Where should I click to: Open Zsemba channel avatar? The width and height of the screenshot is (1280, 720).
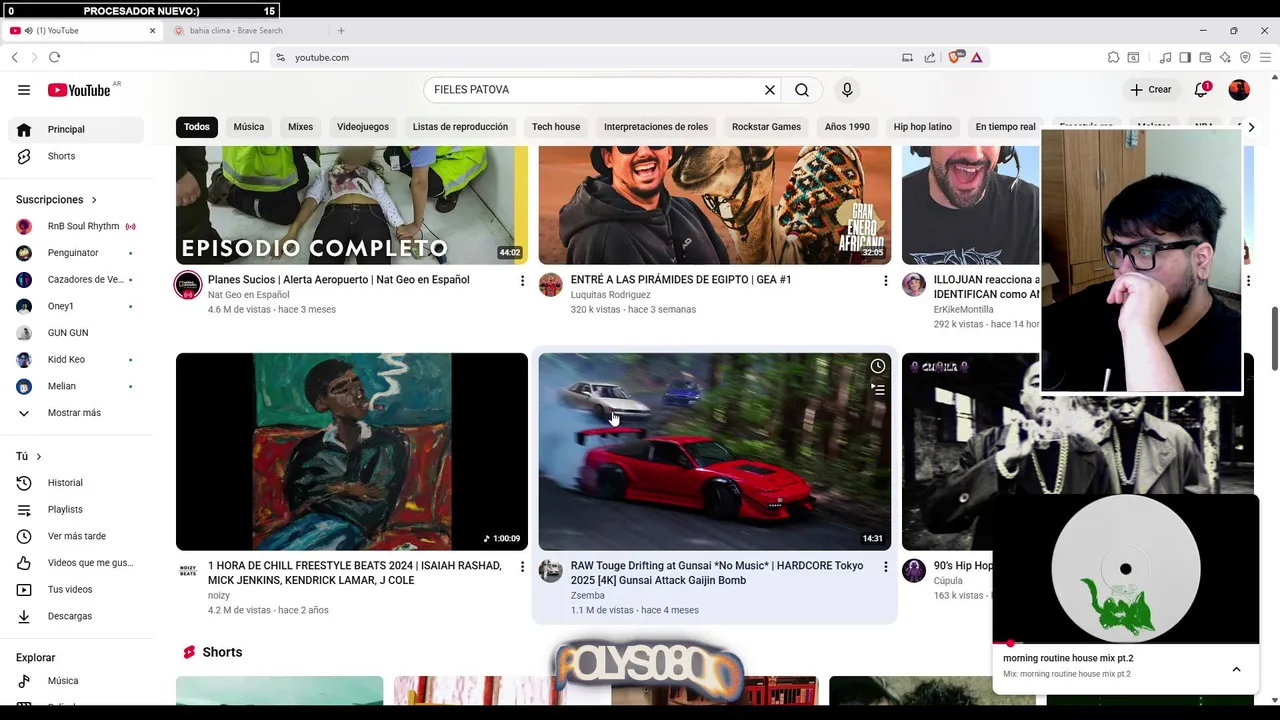tap(551, 571)
